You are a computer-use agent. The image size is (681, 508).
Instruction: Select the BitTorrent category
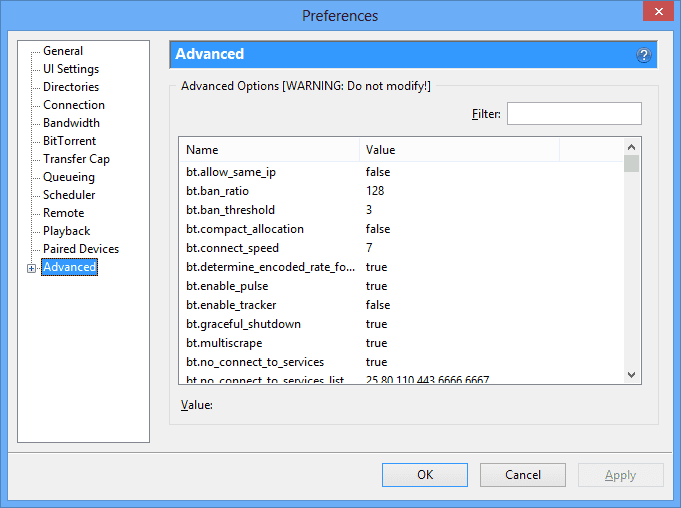click(69, 141)
